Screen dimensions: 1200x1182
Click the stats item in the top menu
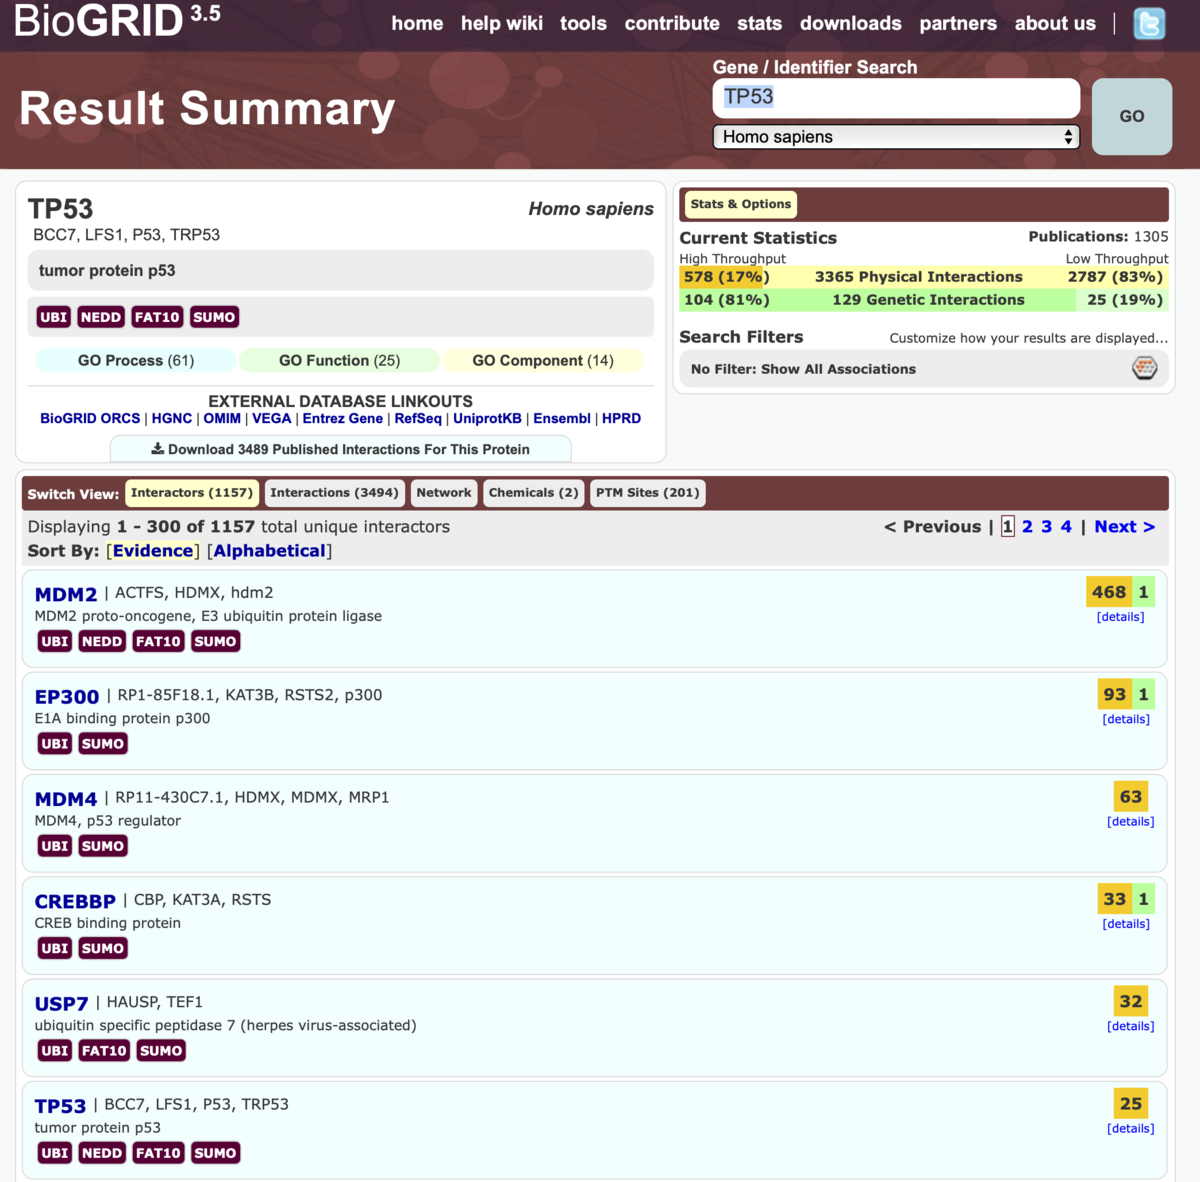[759, 23]
